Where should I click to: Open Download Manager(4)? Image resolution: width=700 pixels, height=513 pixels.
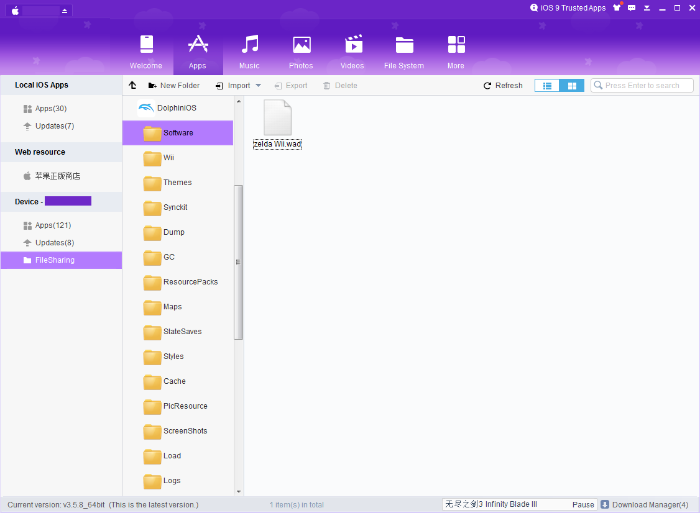[645, 505]
